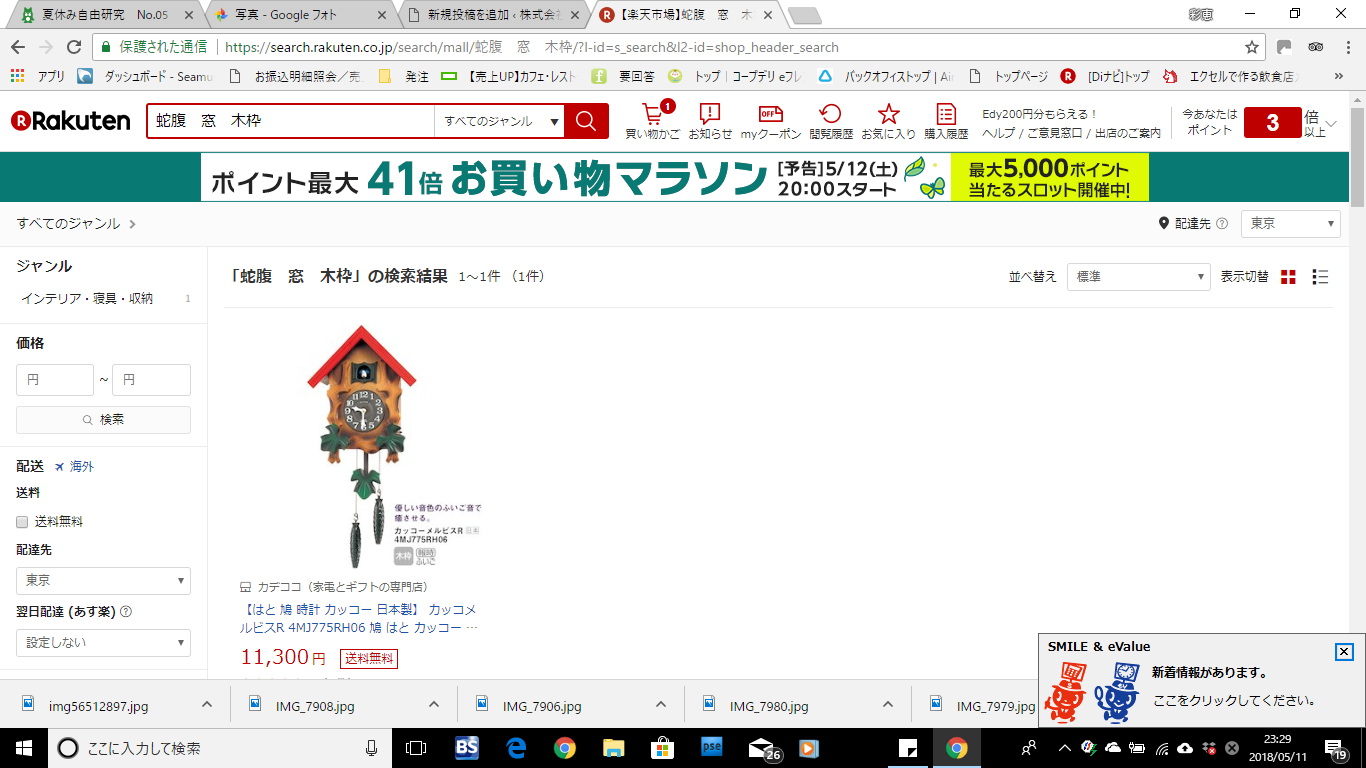Screen dimensions: 1366x768
Task: Open the お買い物マラソン banner
Action: coord(675,177)
